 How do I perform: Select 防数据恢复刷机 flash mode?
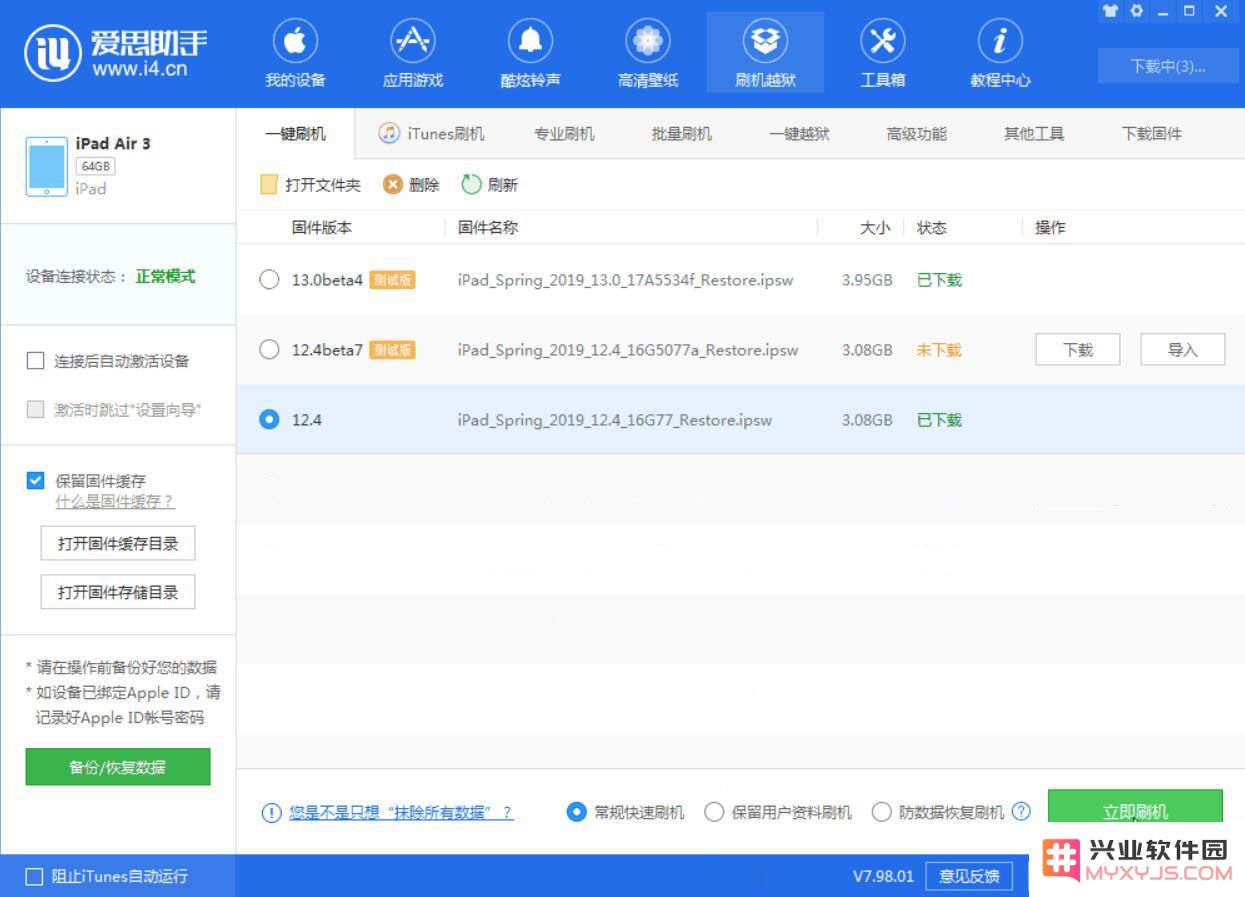[881, 812]
